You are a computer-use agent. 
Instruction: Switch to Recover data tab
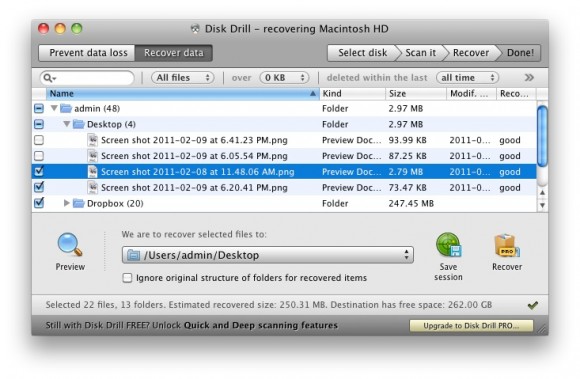pyautogui.click(x=173, y=53)
